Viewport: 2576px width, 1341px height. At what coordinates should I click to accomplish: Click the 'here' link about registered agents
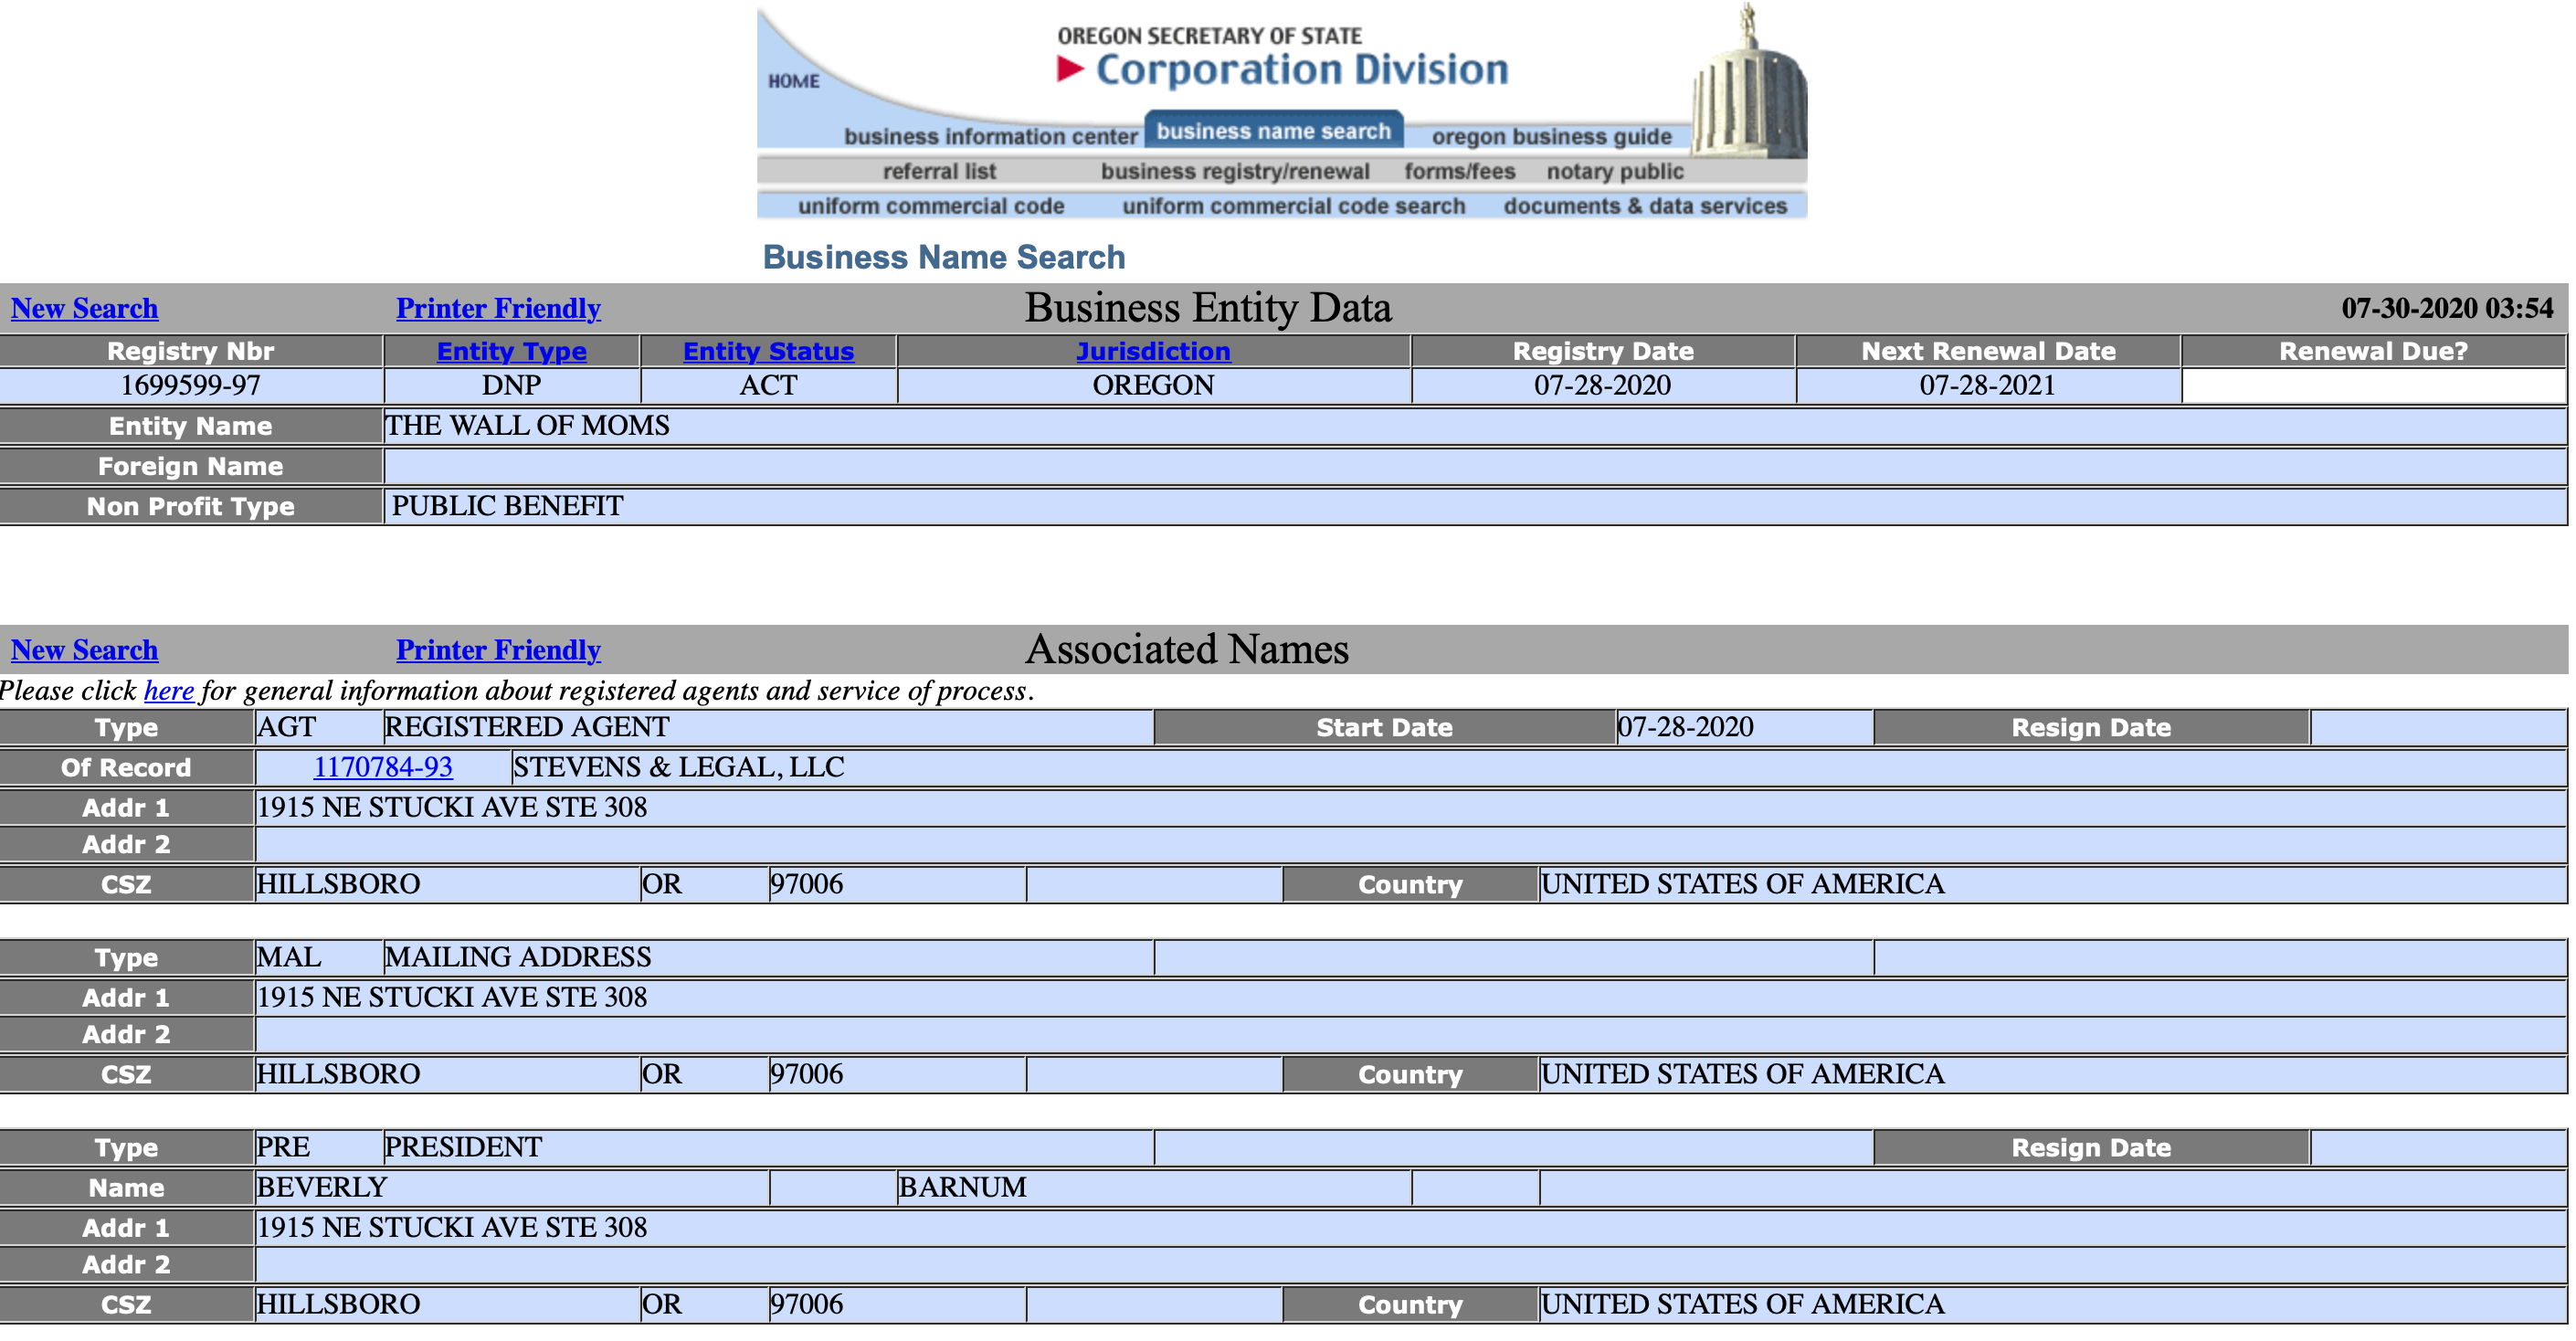(x=169, y=691)
